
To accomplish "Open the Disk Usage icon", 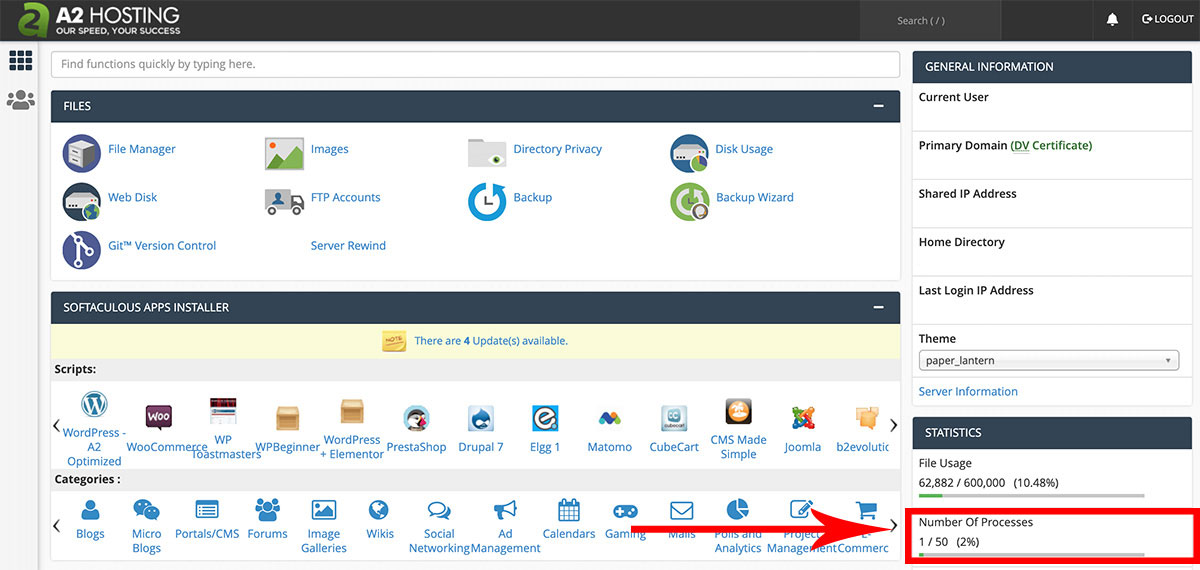I will click(x=690, y=153).
